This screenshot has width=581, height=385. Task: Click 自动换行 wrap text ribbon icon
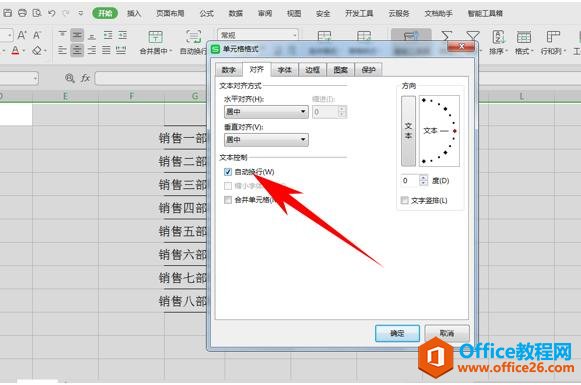coord(193,37)
